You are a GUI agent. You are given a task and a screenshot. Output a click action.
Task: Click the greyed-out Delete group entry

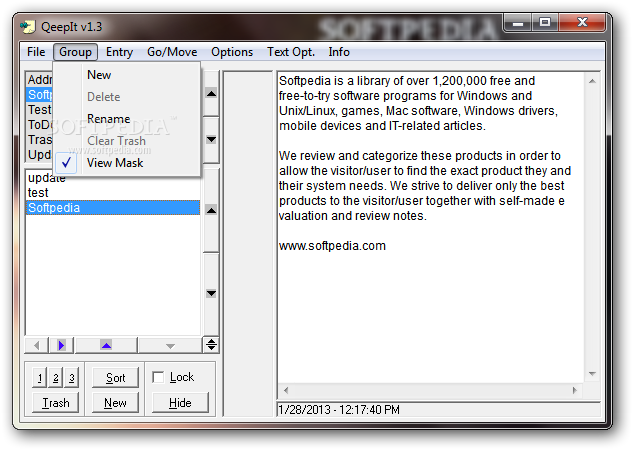tap(127, 97)
